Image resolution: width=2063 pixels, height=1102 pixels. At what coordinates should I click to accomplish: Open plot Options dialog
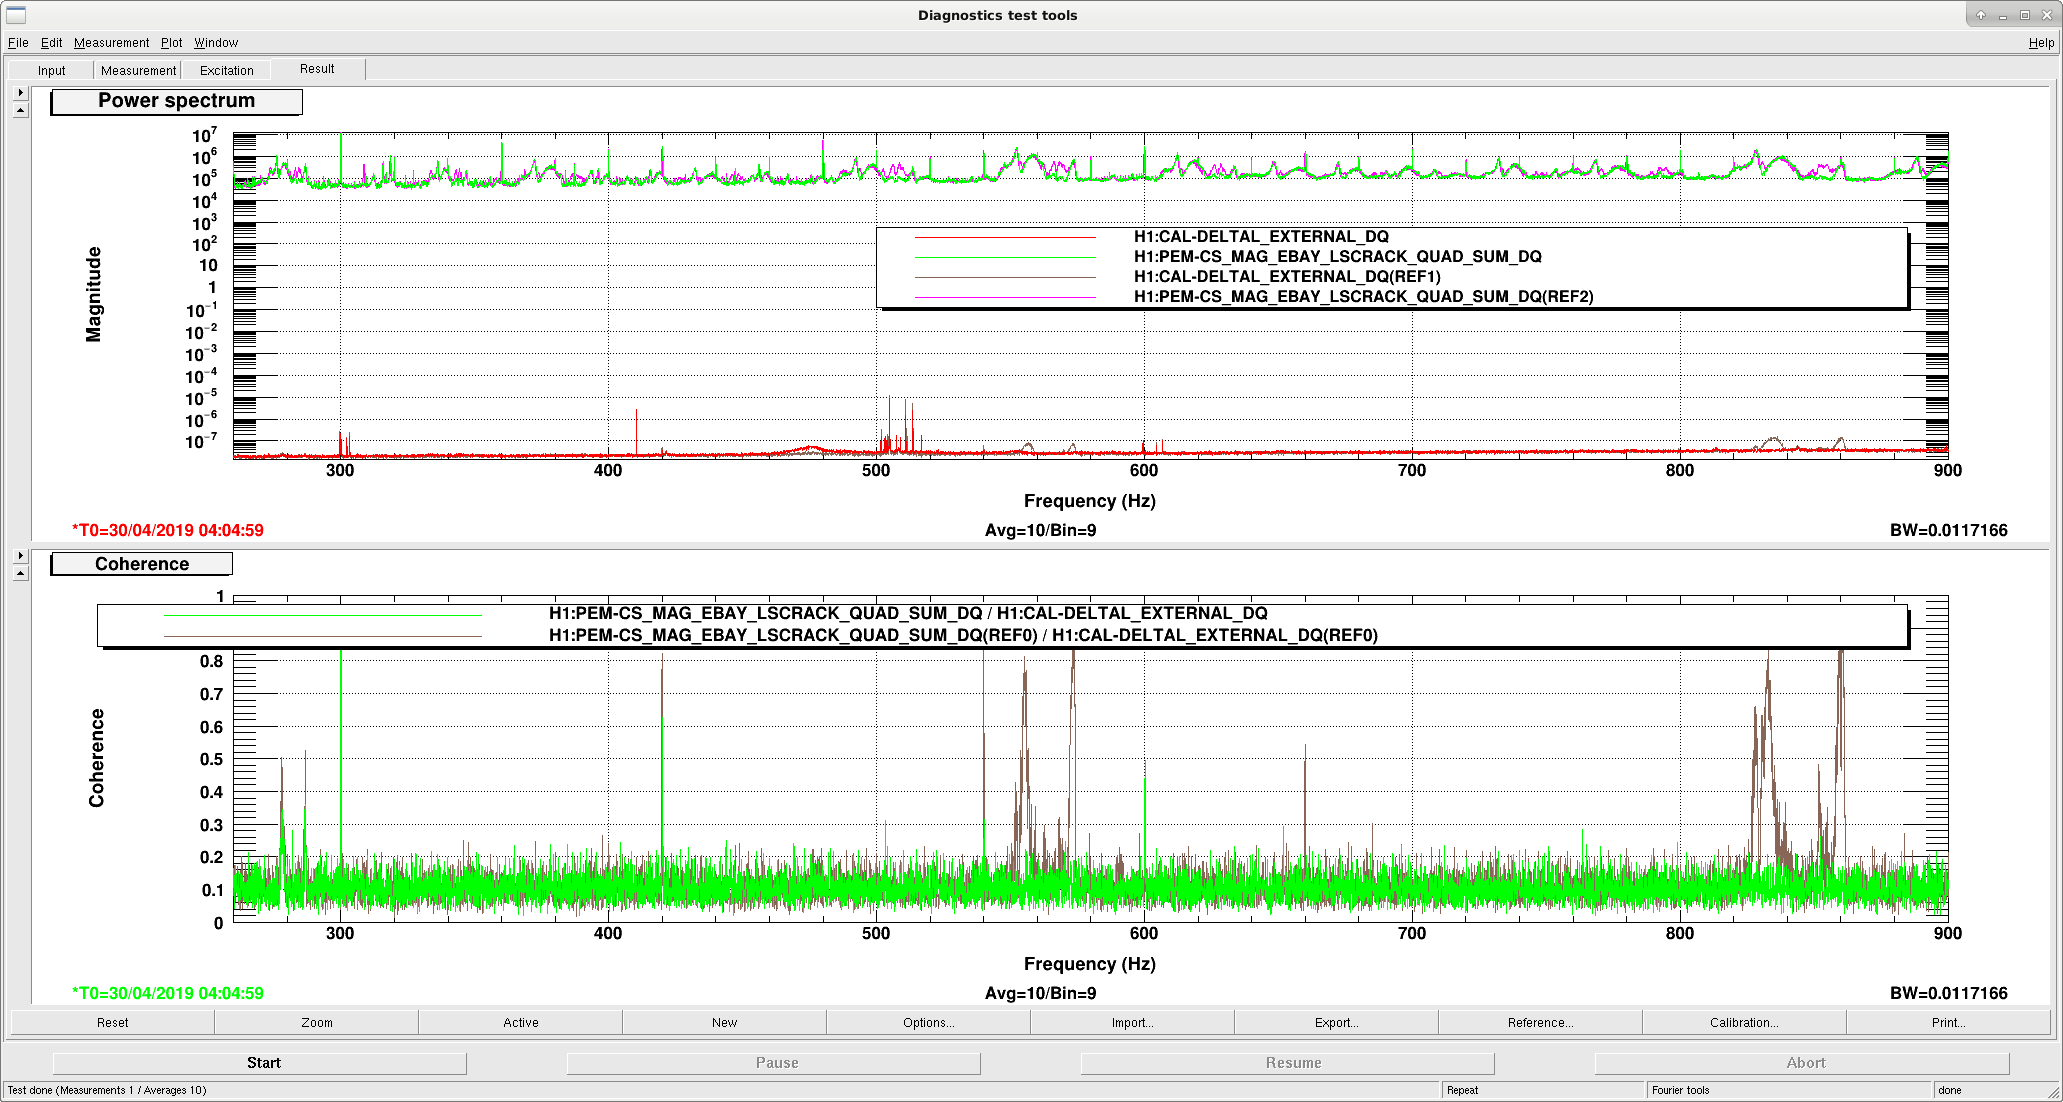928,1022
